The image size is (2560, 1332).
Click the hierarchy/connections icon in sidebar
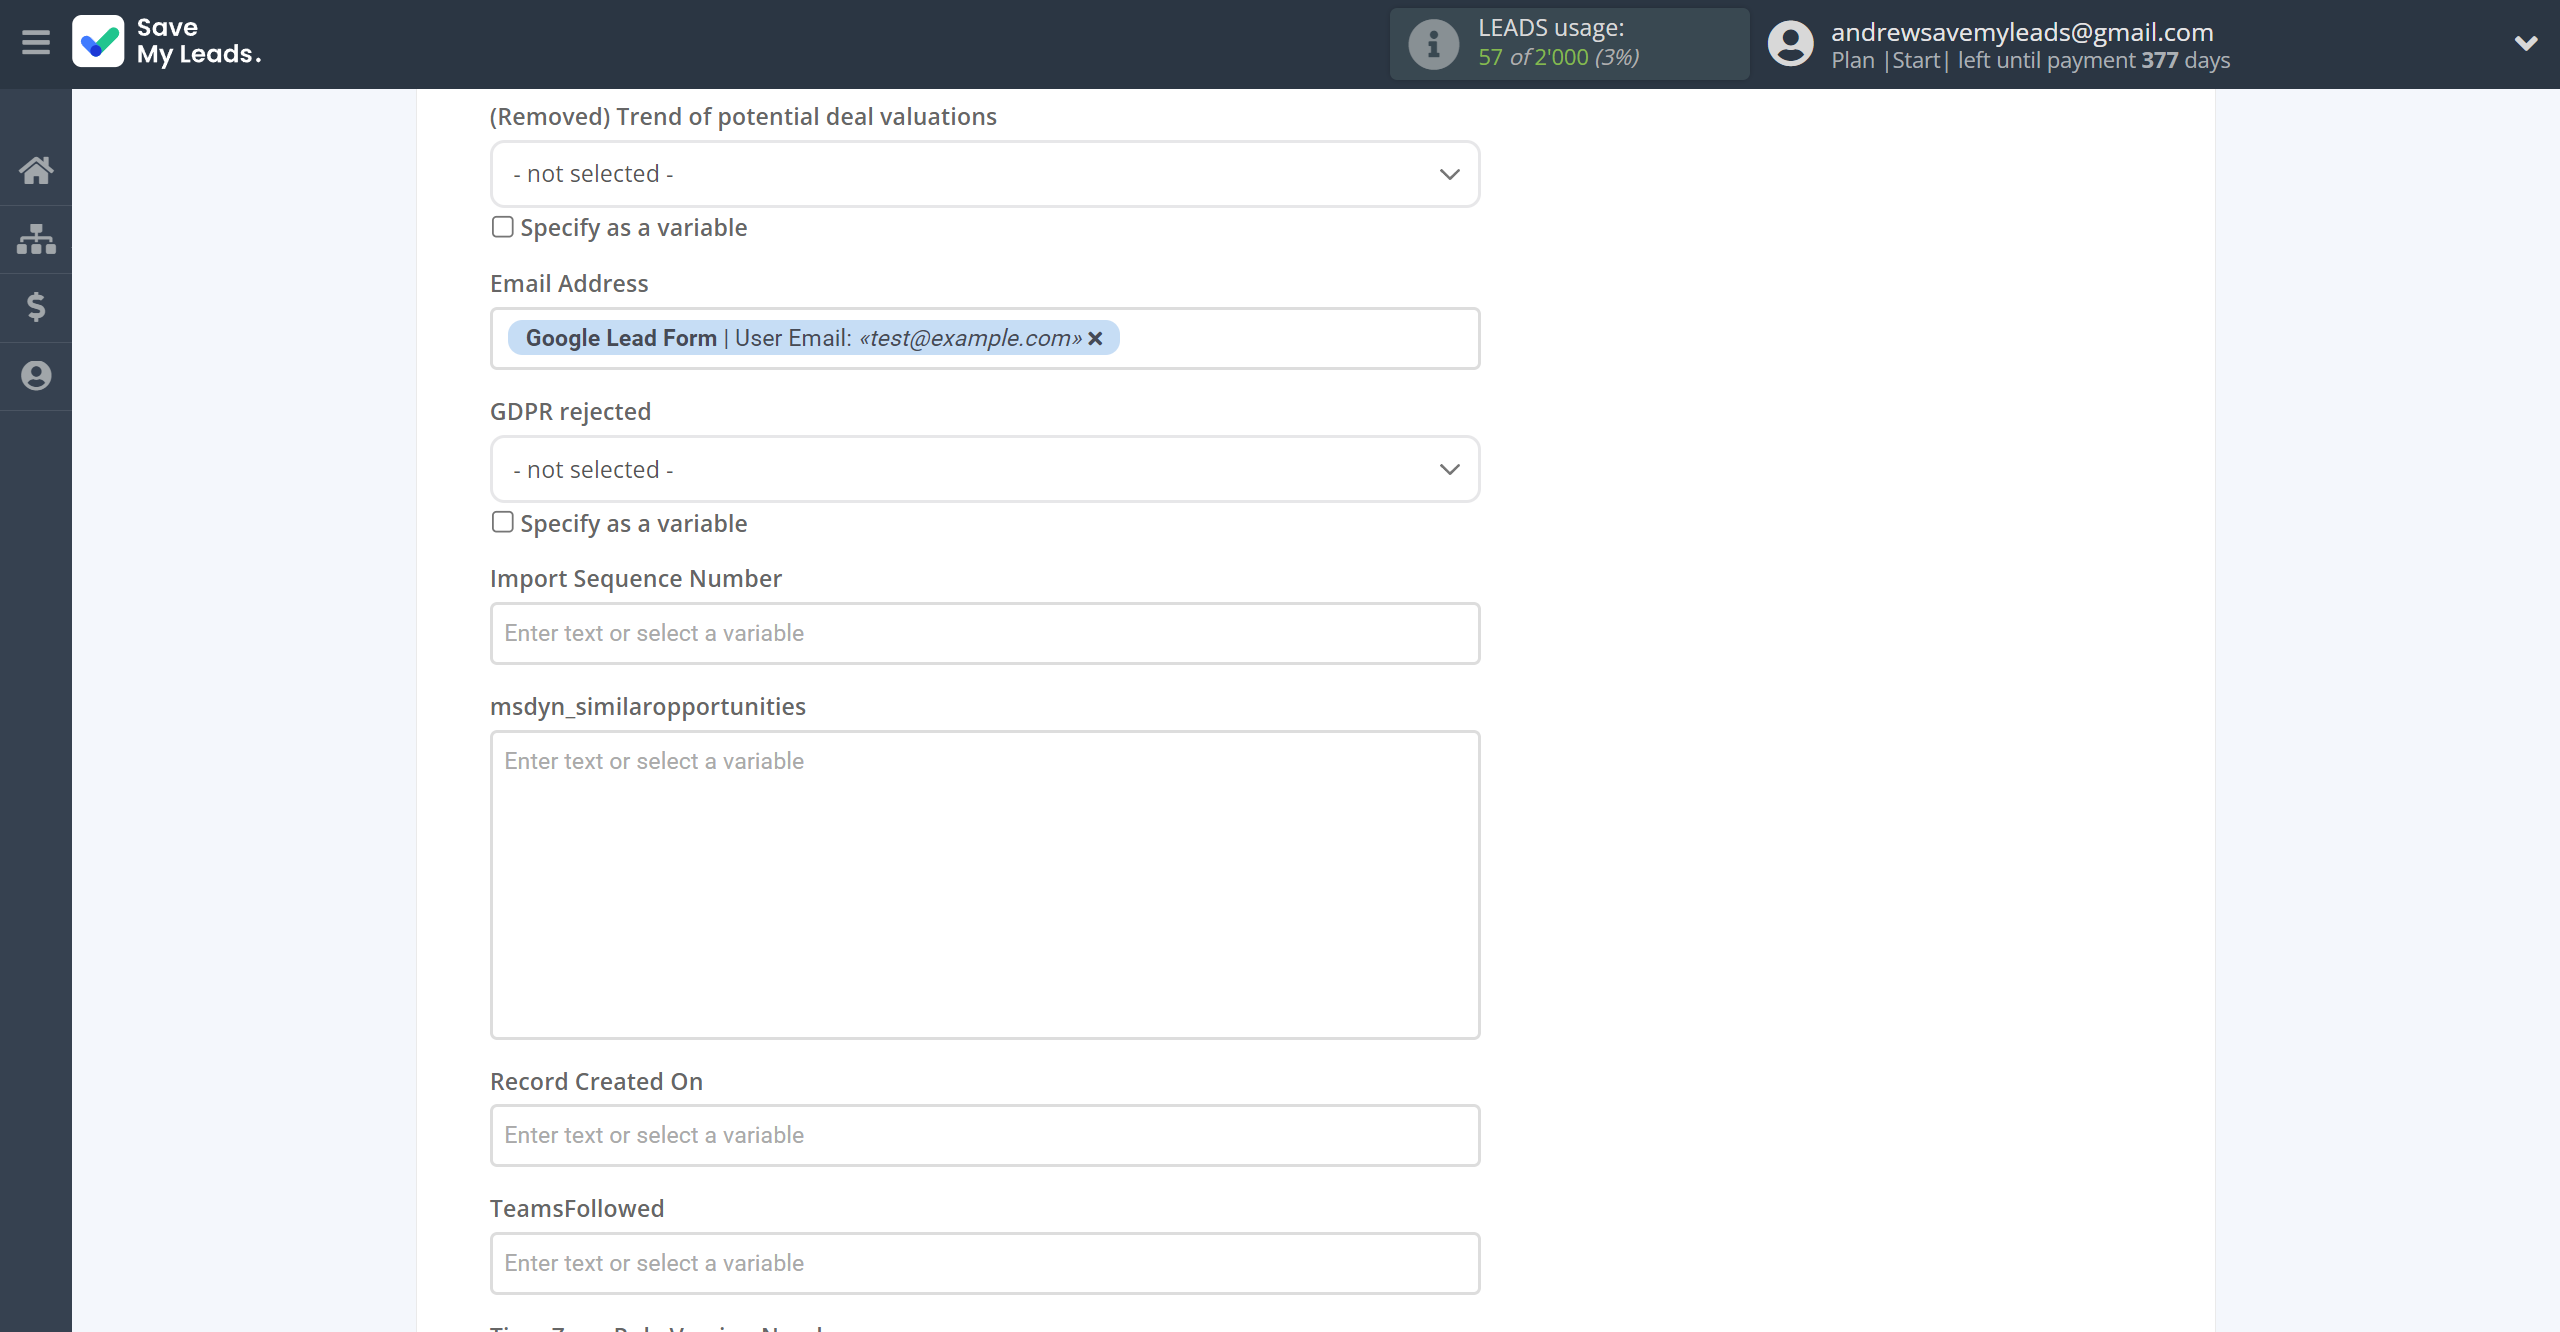point(36,239)
